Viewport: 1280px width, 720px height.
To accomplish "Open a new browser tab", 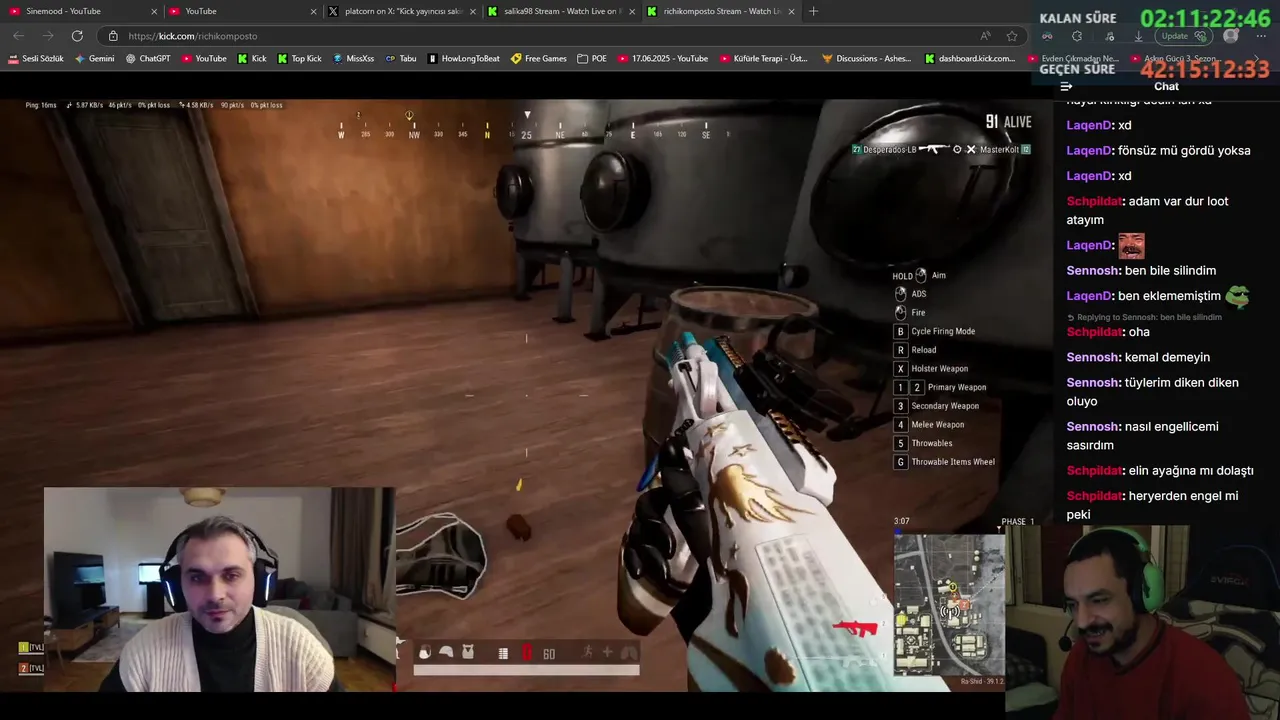I will click(x=813, y=11).
